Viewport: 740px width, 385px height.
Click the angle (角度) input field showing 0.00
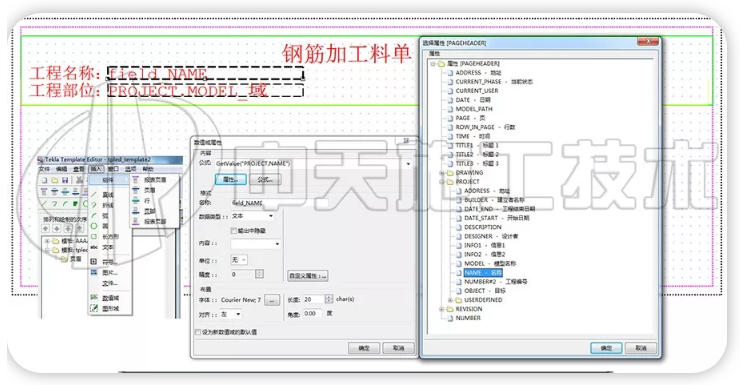(x=312, y=313)
